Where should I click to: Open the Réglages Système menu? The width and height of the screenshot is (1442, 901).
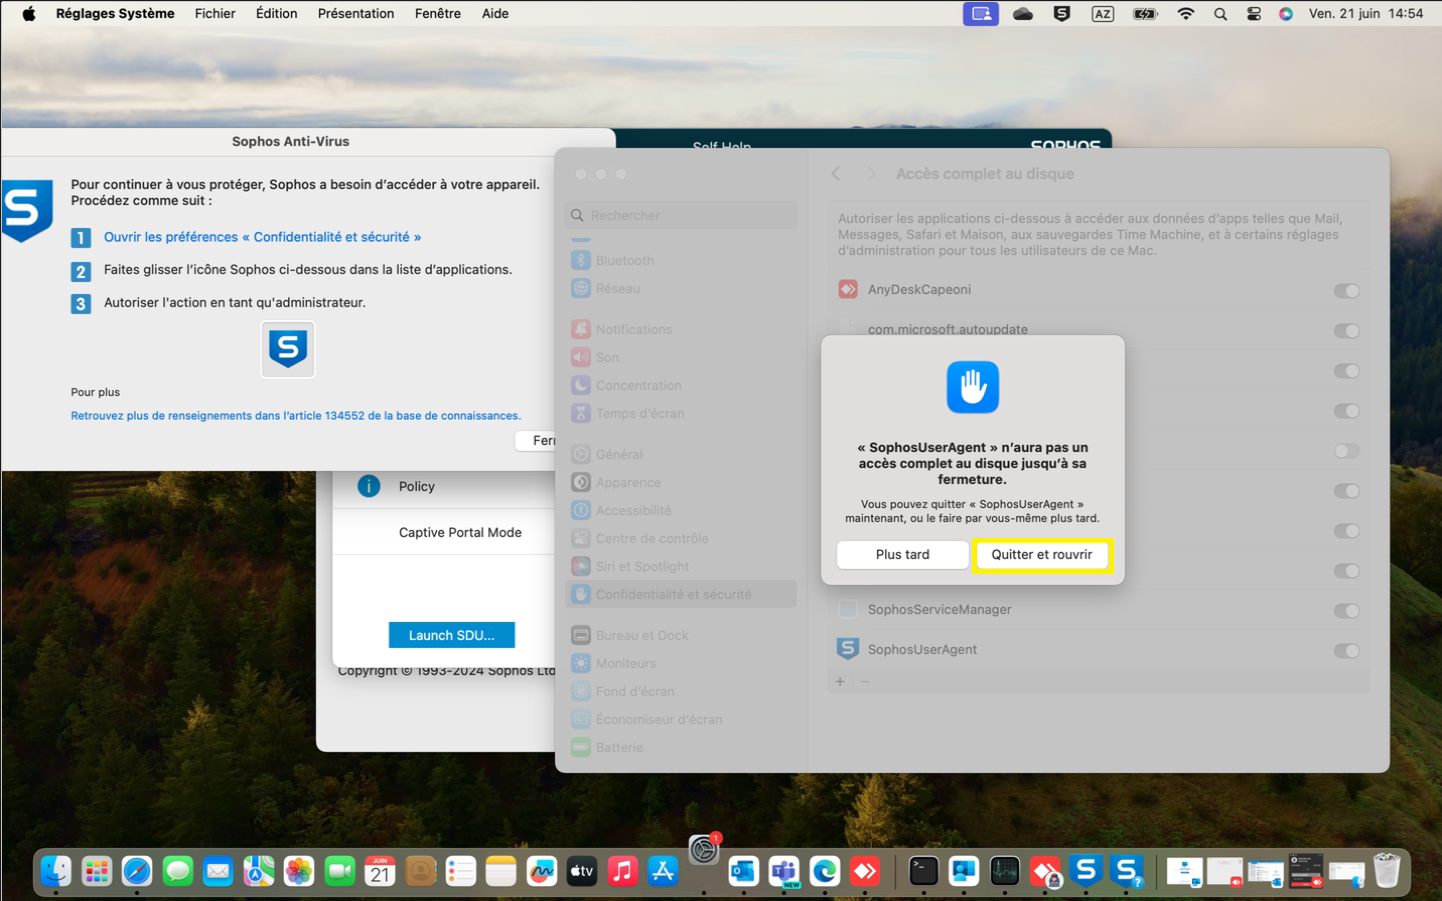(115, 14)
